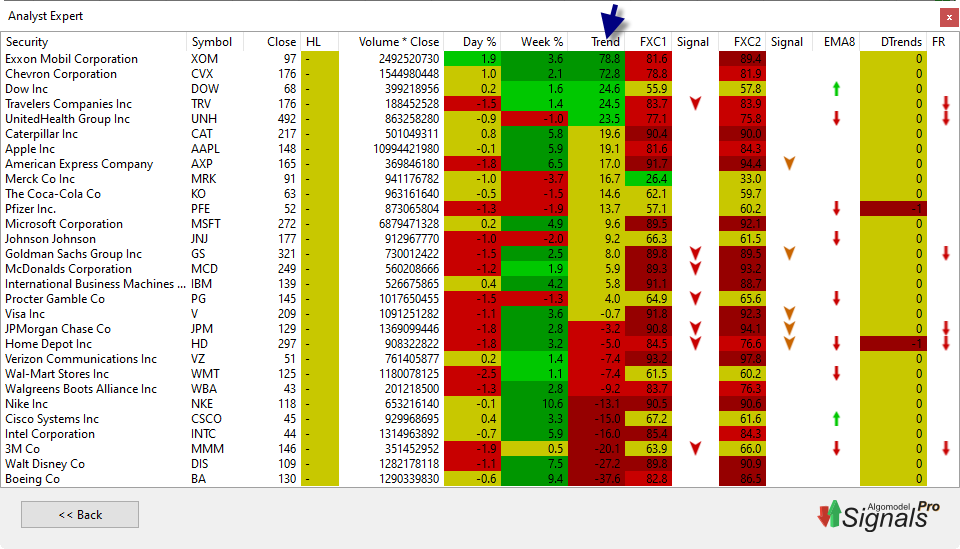This screenshot has height=549, width=960.
Task: Select the Caterpillar Inc row
Action: [x=480, y=133]
